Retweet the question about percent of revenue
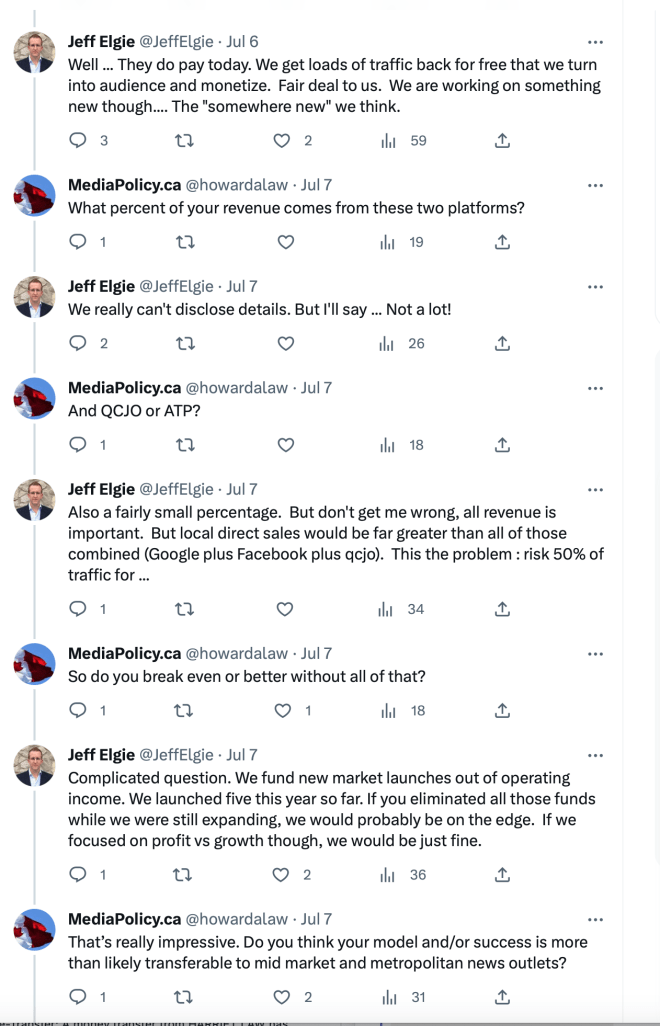This screenshot has height=1026, width=660. coord(182,242)
